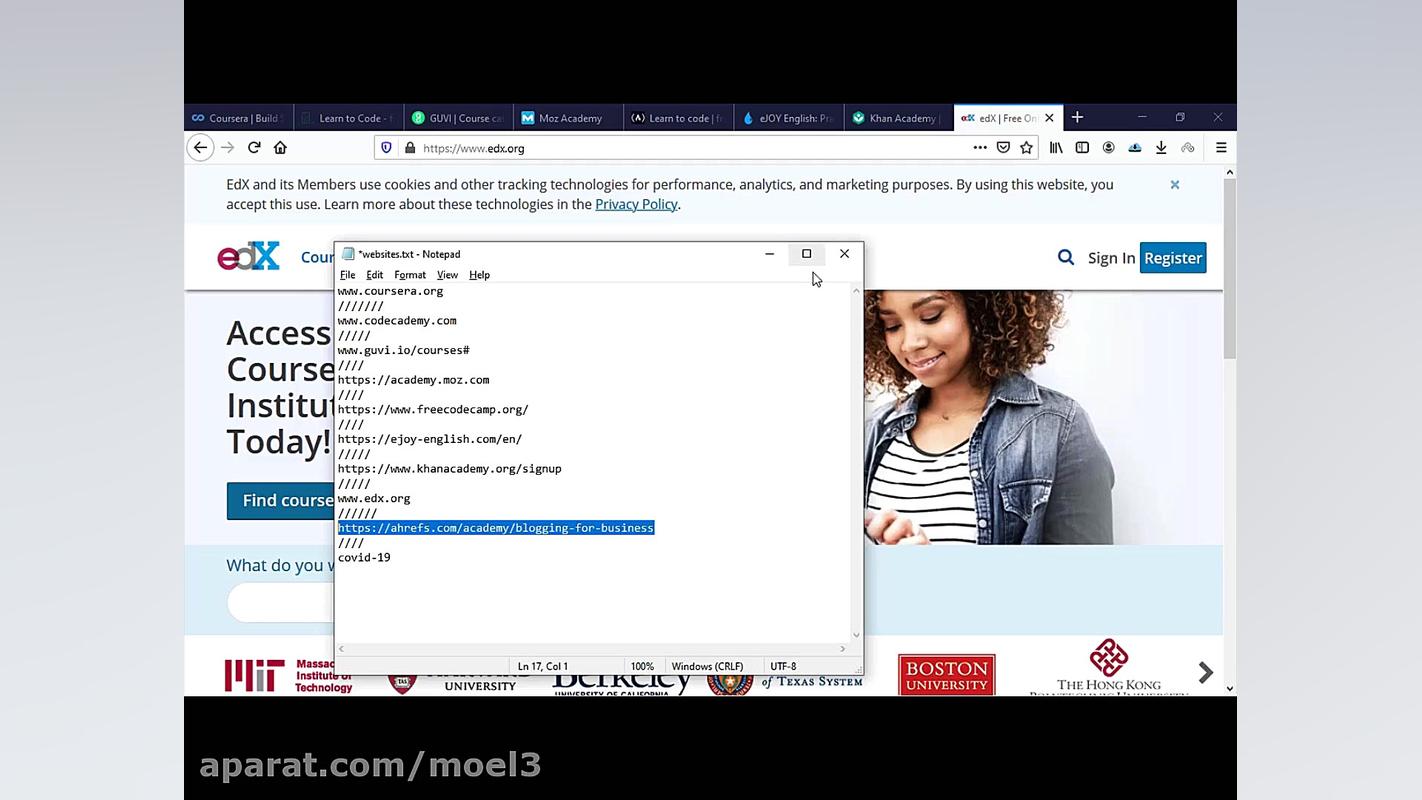Switch to the Khan Academy tab
1422x800 pixels.
click(898, 118)
